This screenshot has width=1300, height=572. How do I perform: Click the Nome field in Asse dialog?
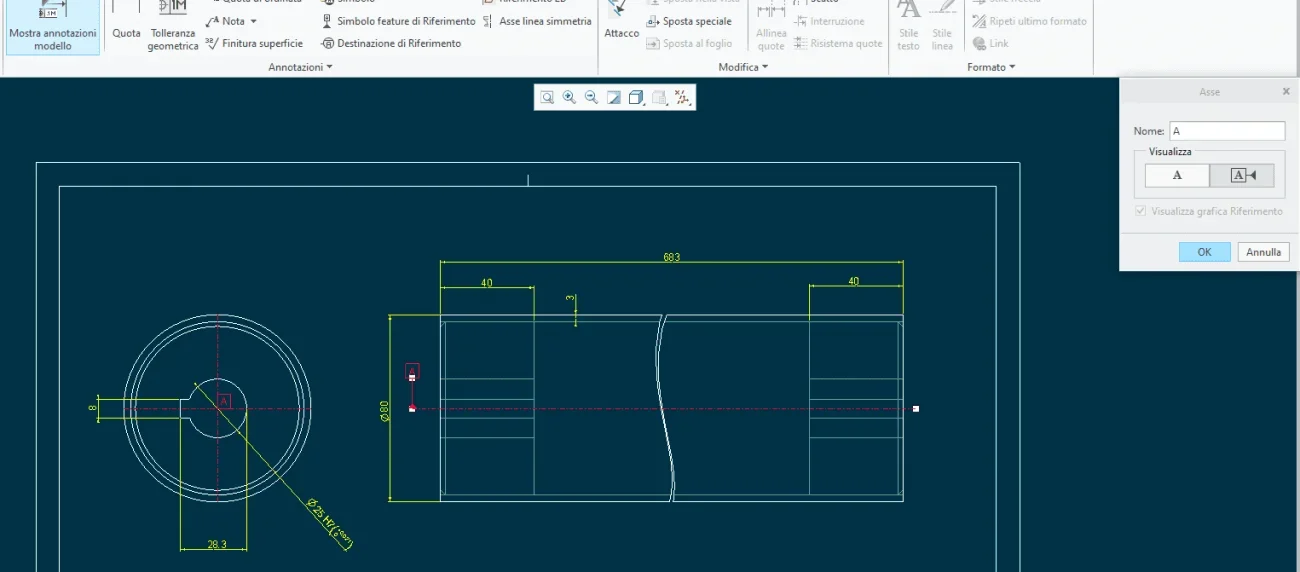click(x=1227, y=131)
